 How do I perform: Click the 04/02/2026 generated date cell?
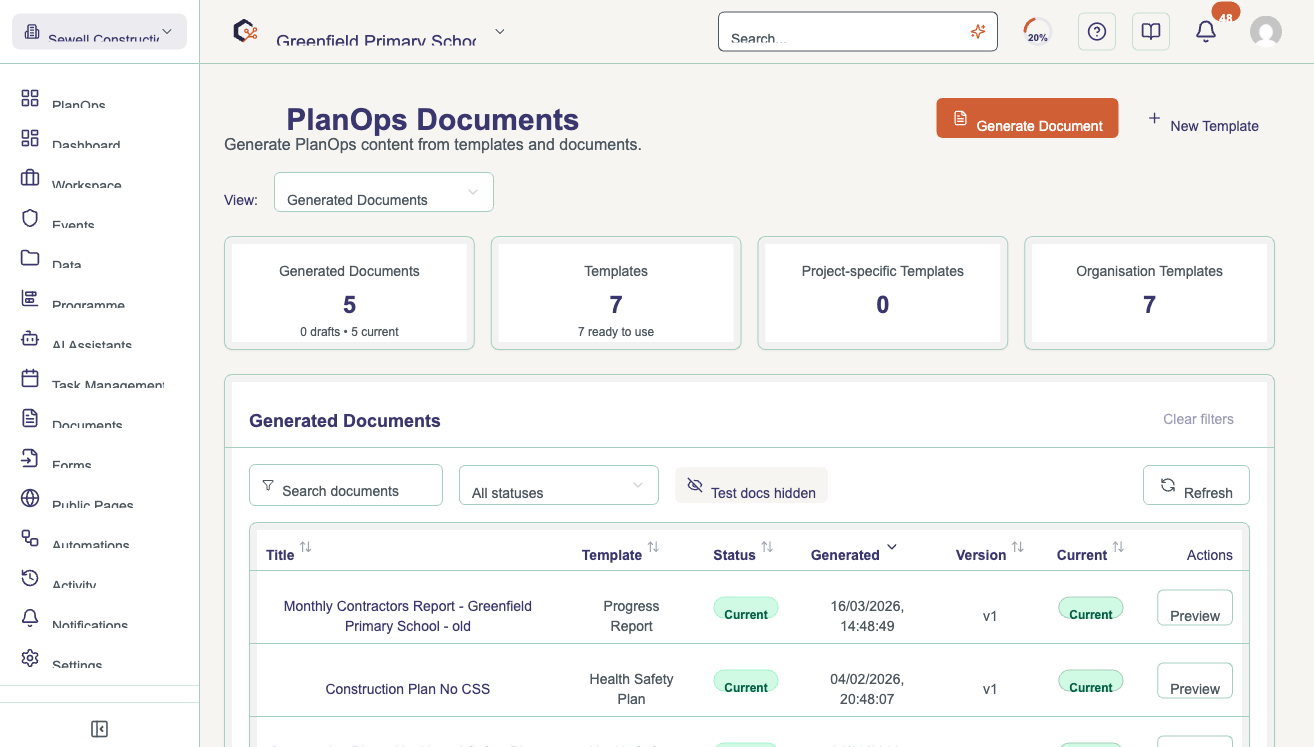(x=867, y=689)
